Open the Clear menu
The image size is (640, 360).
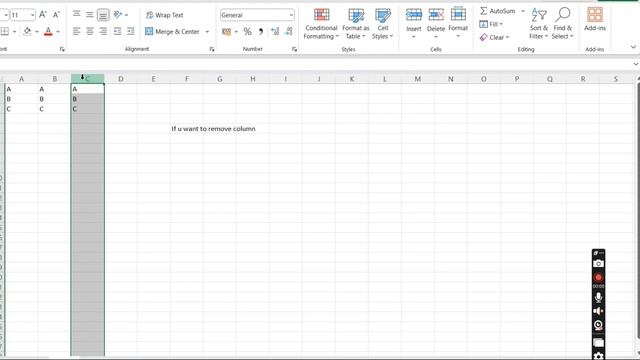point(494,37)
